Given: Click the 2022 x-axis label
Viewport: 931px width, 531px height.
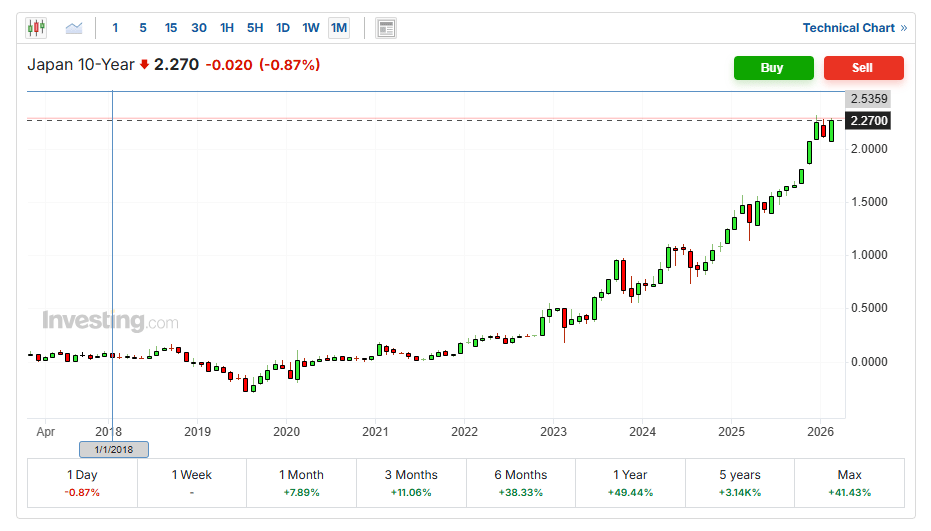Looking at the screenshot, I should click(x=464, y=432).
